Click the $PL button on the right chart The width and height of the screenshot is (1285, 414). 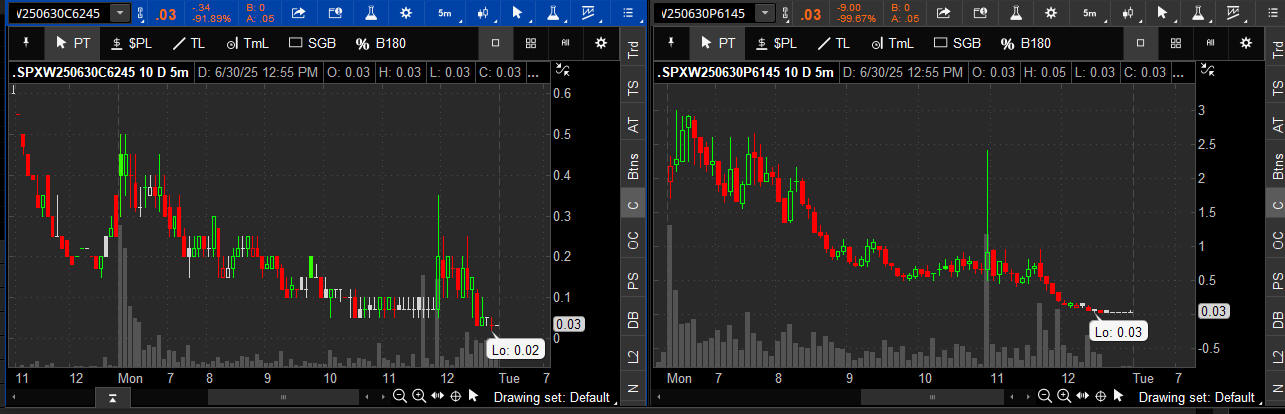tap(776, 43)
